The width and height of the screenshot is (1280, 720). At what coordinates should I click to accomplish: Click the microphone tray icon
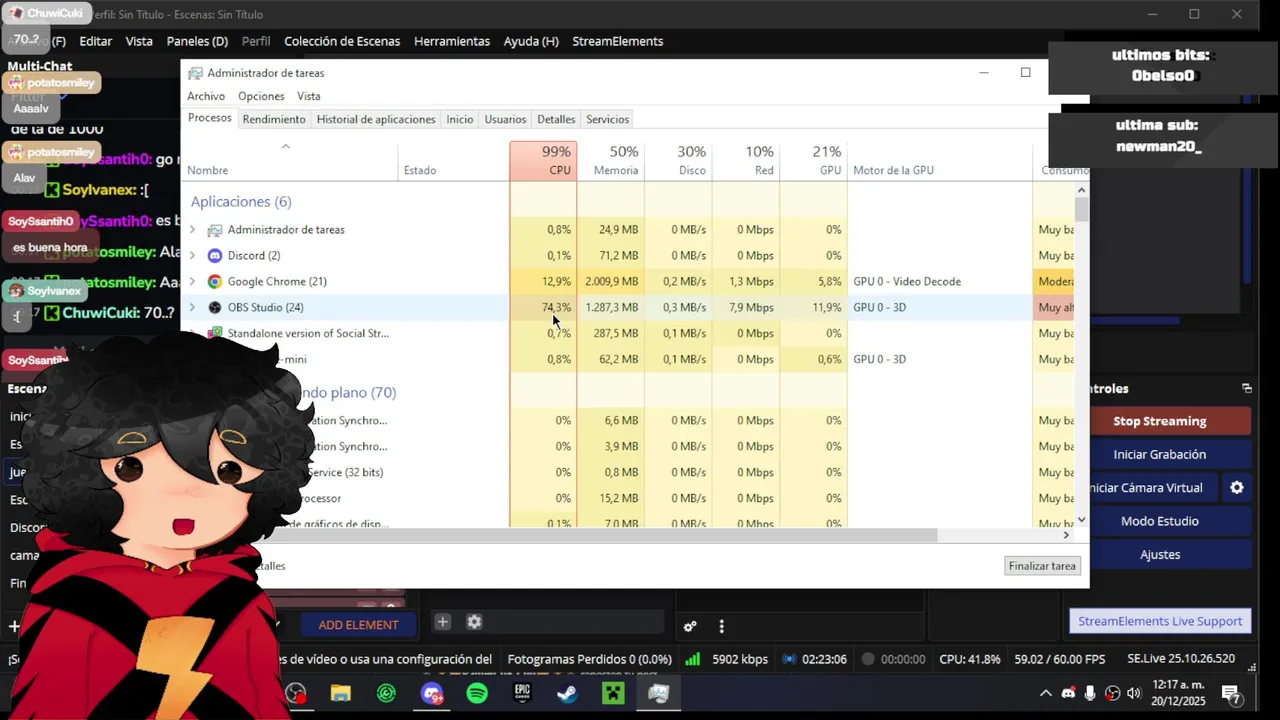point(1090,693)
